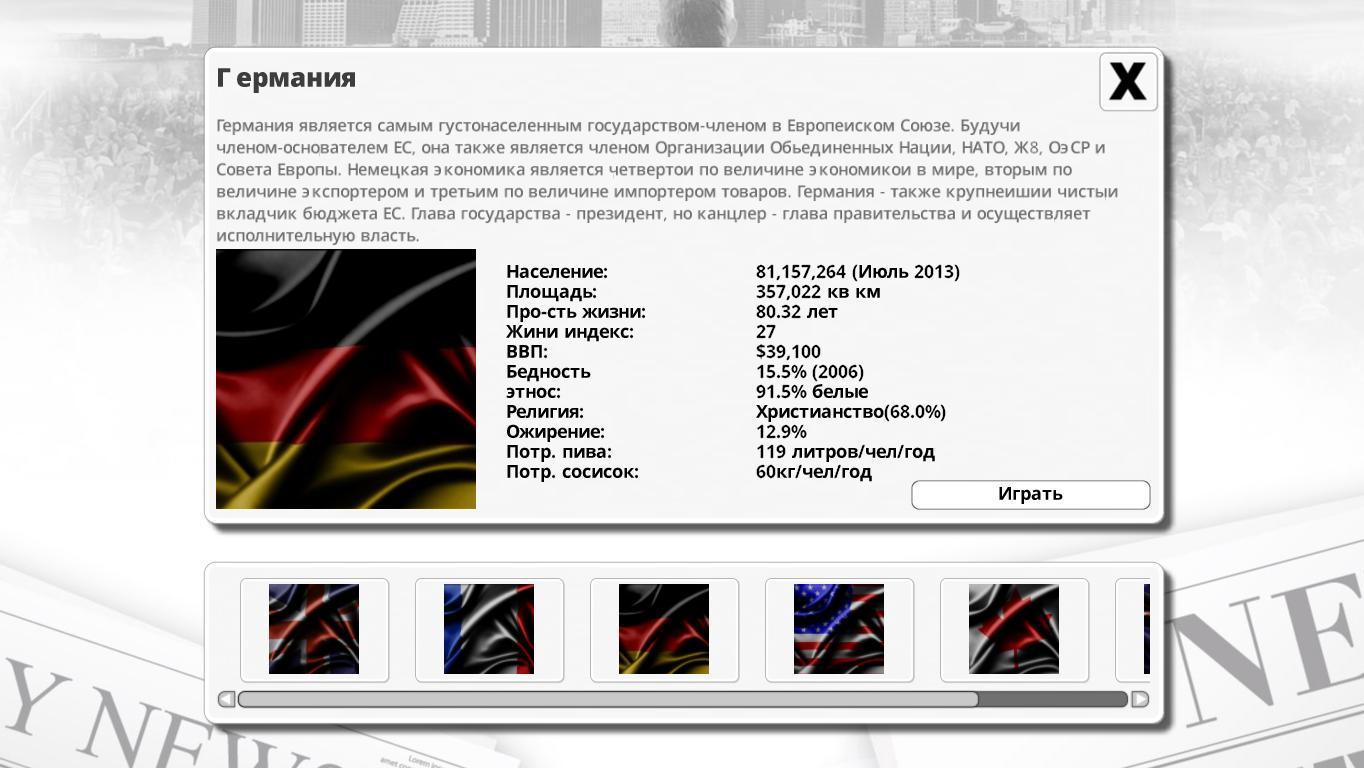This screenshot has width=1364, height=768.
Task: Click the value 91.5% белые
Action: 812,392
